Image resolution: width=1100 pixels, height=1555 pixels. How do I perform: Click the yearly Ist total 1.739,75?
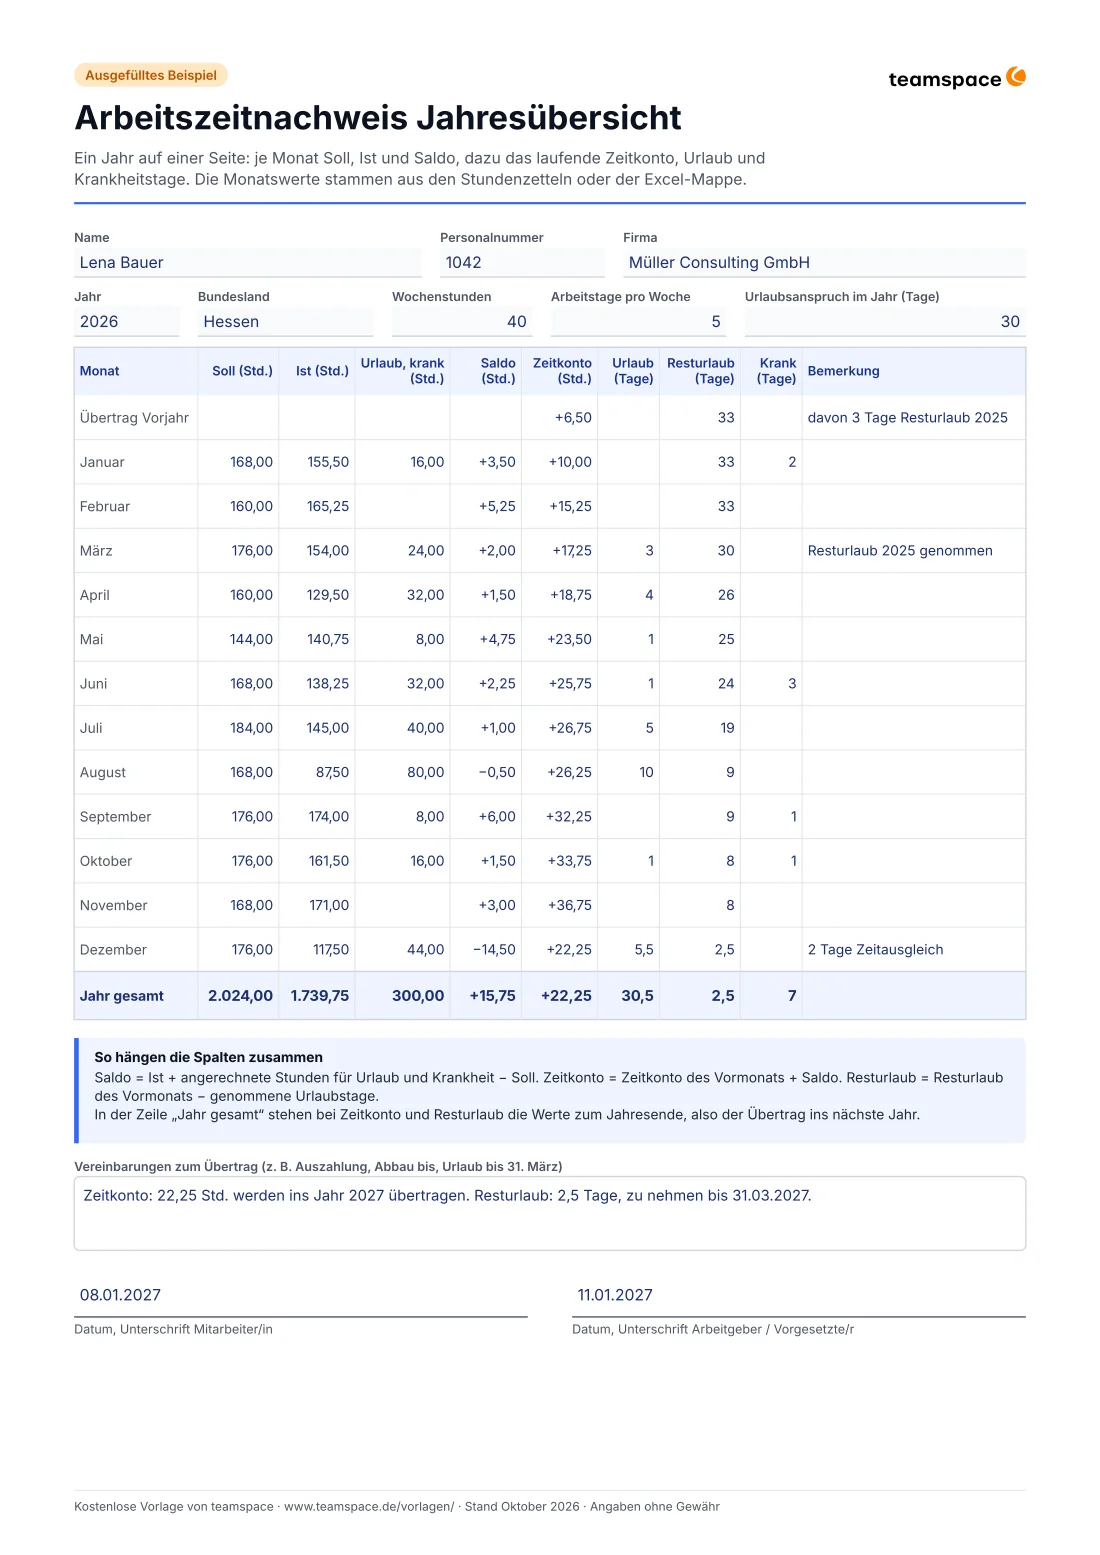pyautogui.click(x=320, y=996)
